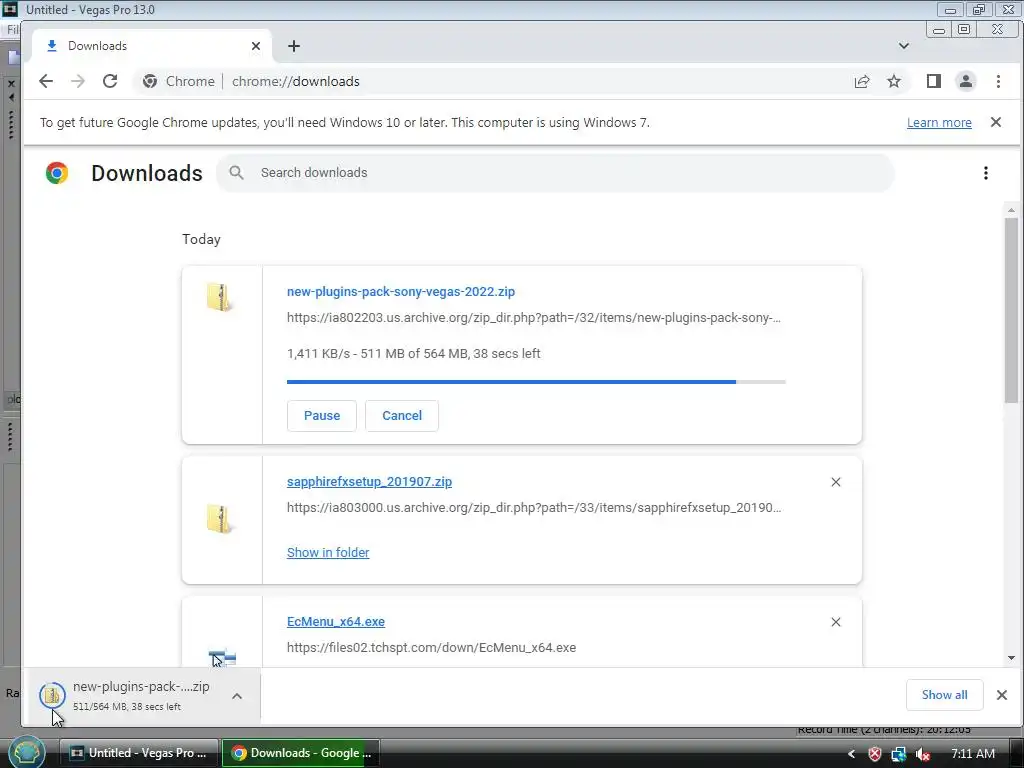Click the muted volume tray icon
Image resolution: width=1024 pixels, height=768 pixels.
point(923,754)
